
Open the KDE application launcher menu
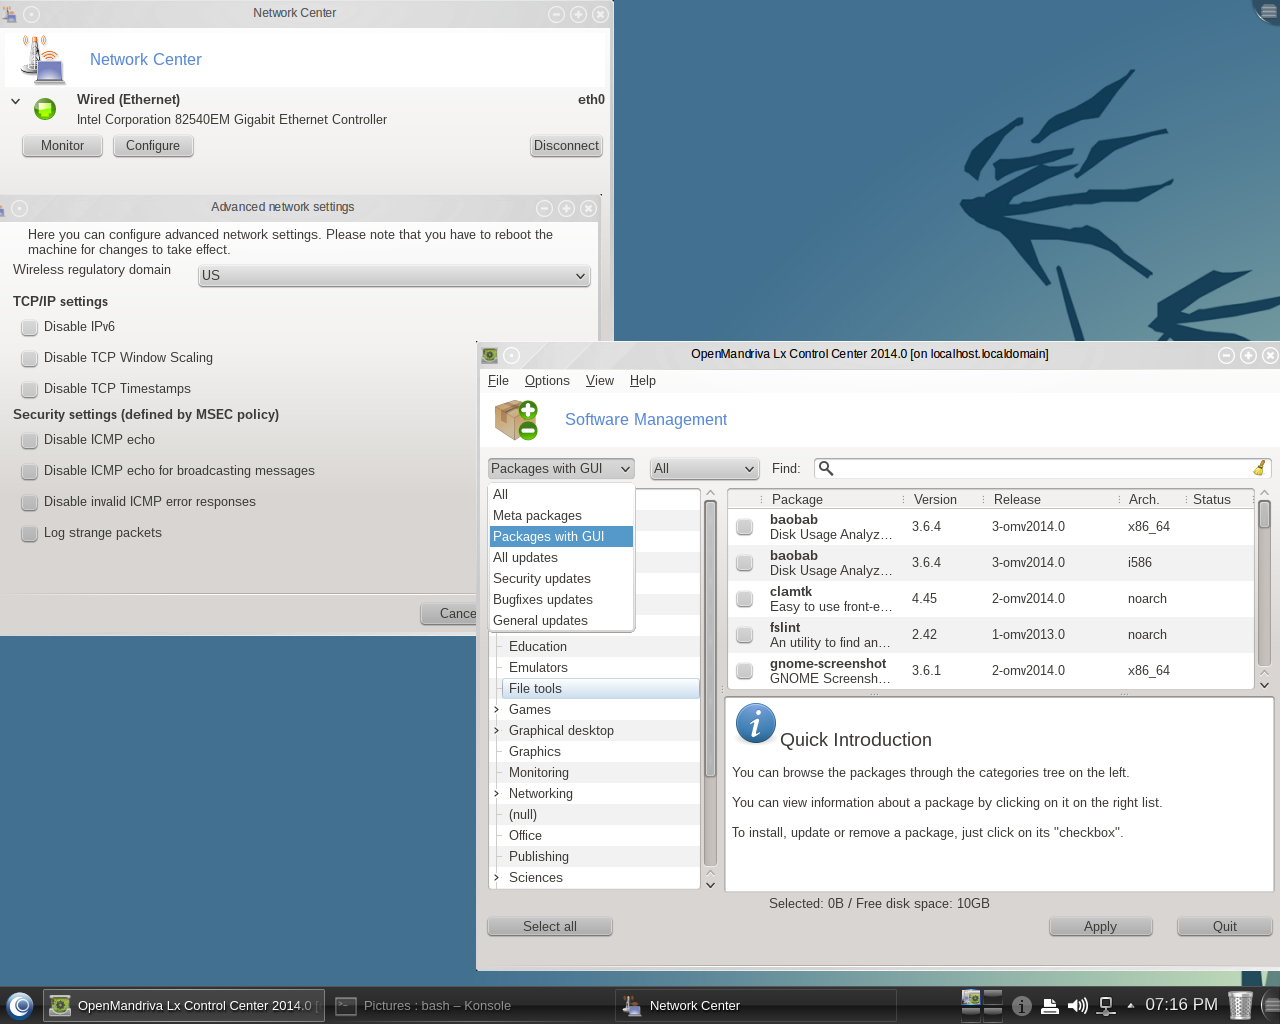coord(20,1005)
